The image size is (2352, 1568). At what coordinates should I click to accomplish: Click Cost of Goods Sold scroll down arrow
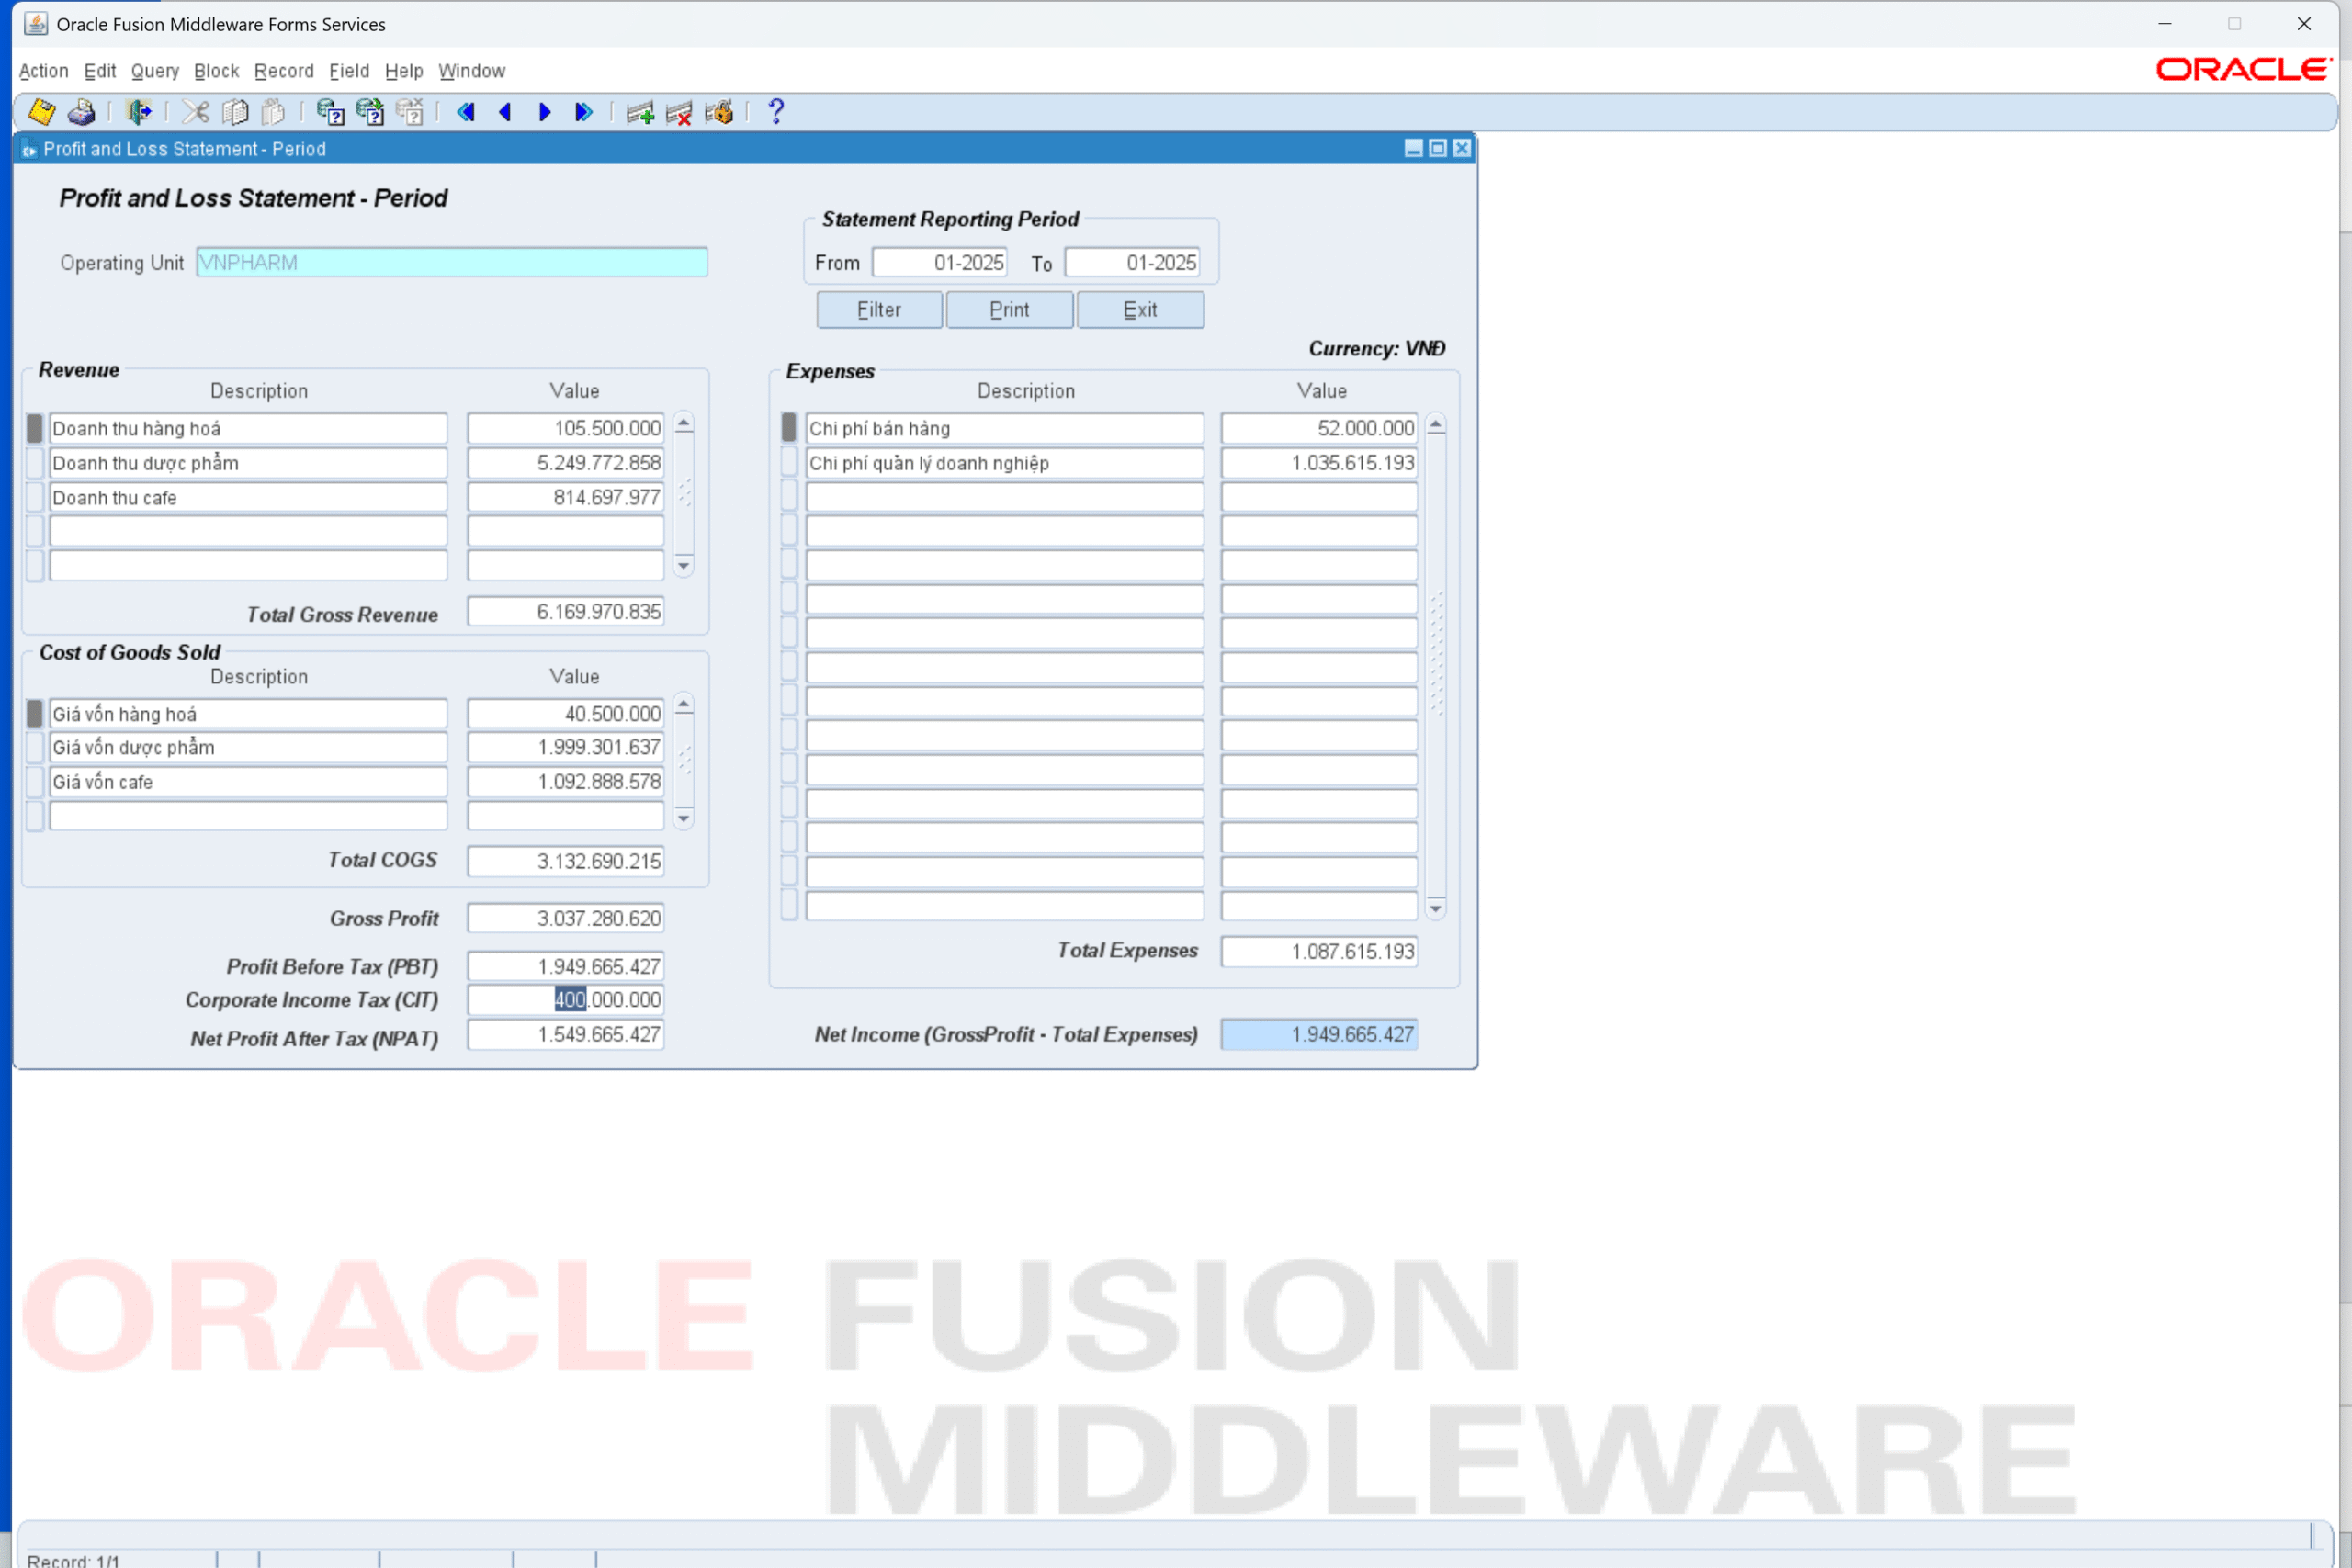click(x=684, y=819)
